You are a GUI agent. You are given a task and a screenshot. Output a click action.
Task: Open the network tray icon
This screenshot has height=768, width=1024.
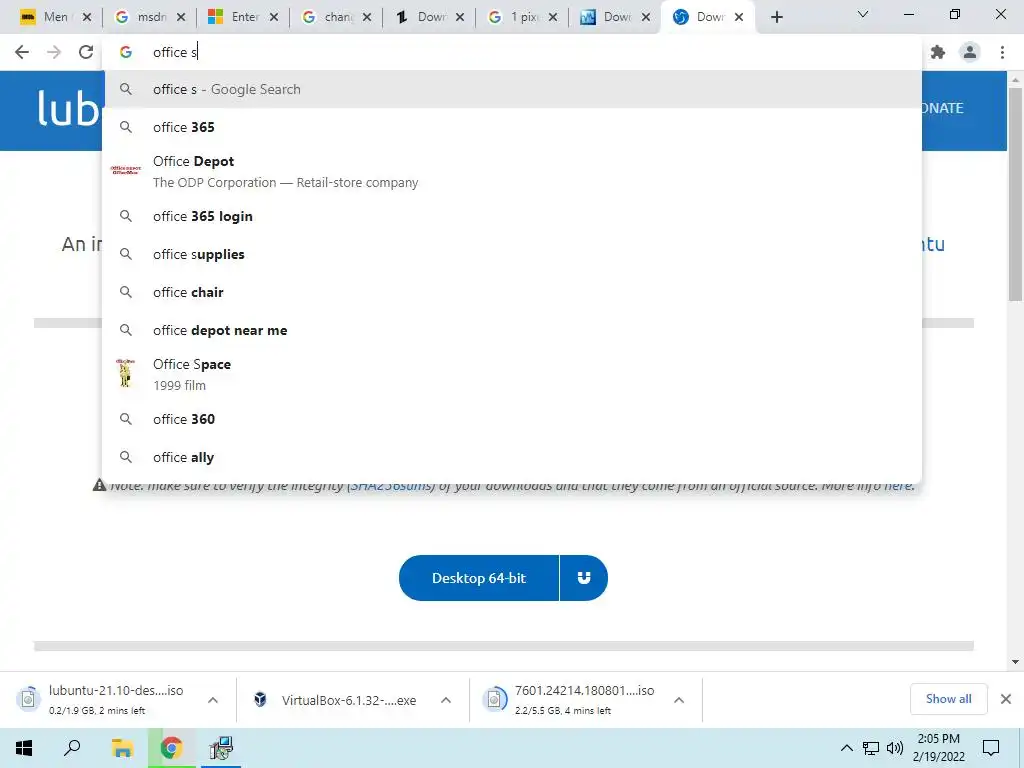coord(871,748)
